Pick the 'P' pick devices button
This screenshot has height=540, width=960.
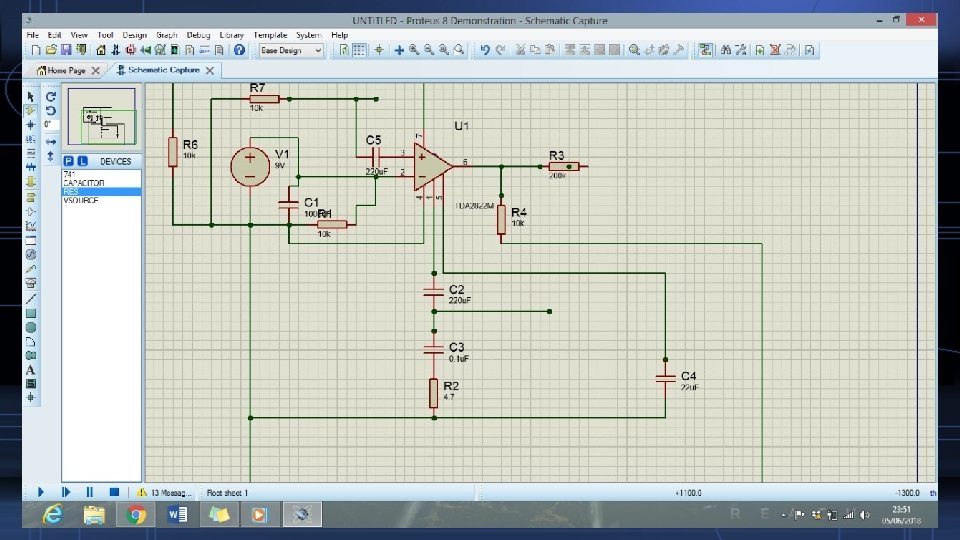[69, 161]
